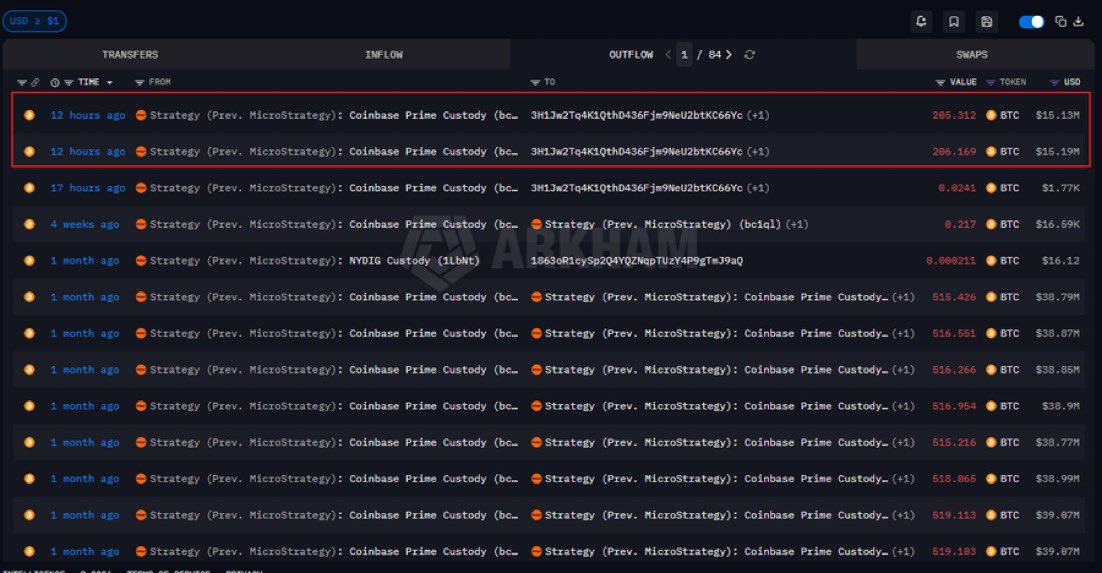Click chain icon at start of 519.103 row
The image size is (1102, 573).
(x=30, y=551)
